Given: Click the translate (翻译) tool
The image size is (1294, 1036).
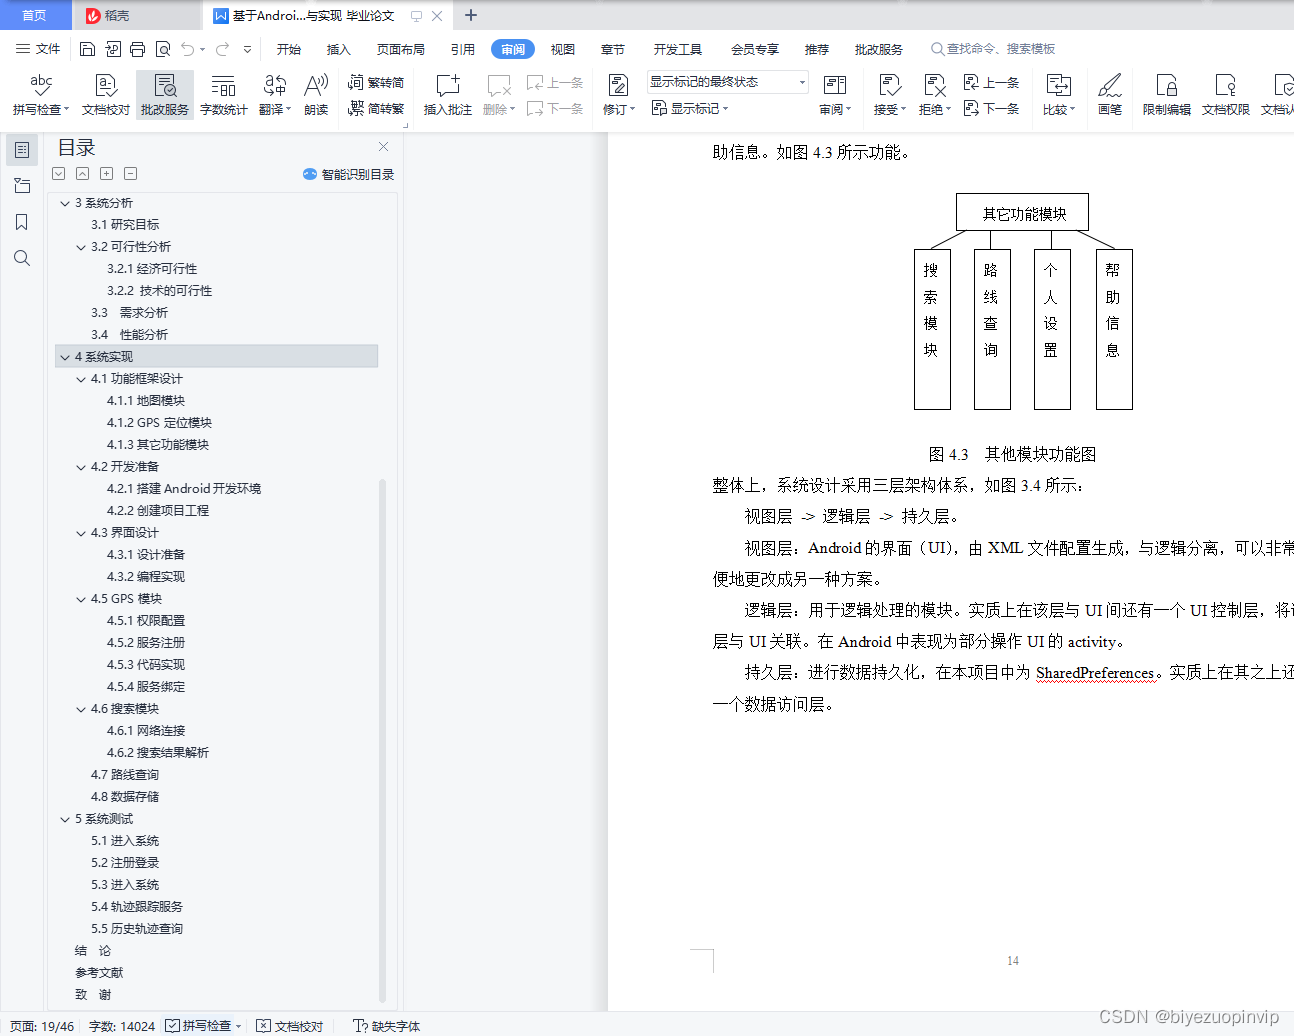Looking at the screenshot, I should pos(274,95).
